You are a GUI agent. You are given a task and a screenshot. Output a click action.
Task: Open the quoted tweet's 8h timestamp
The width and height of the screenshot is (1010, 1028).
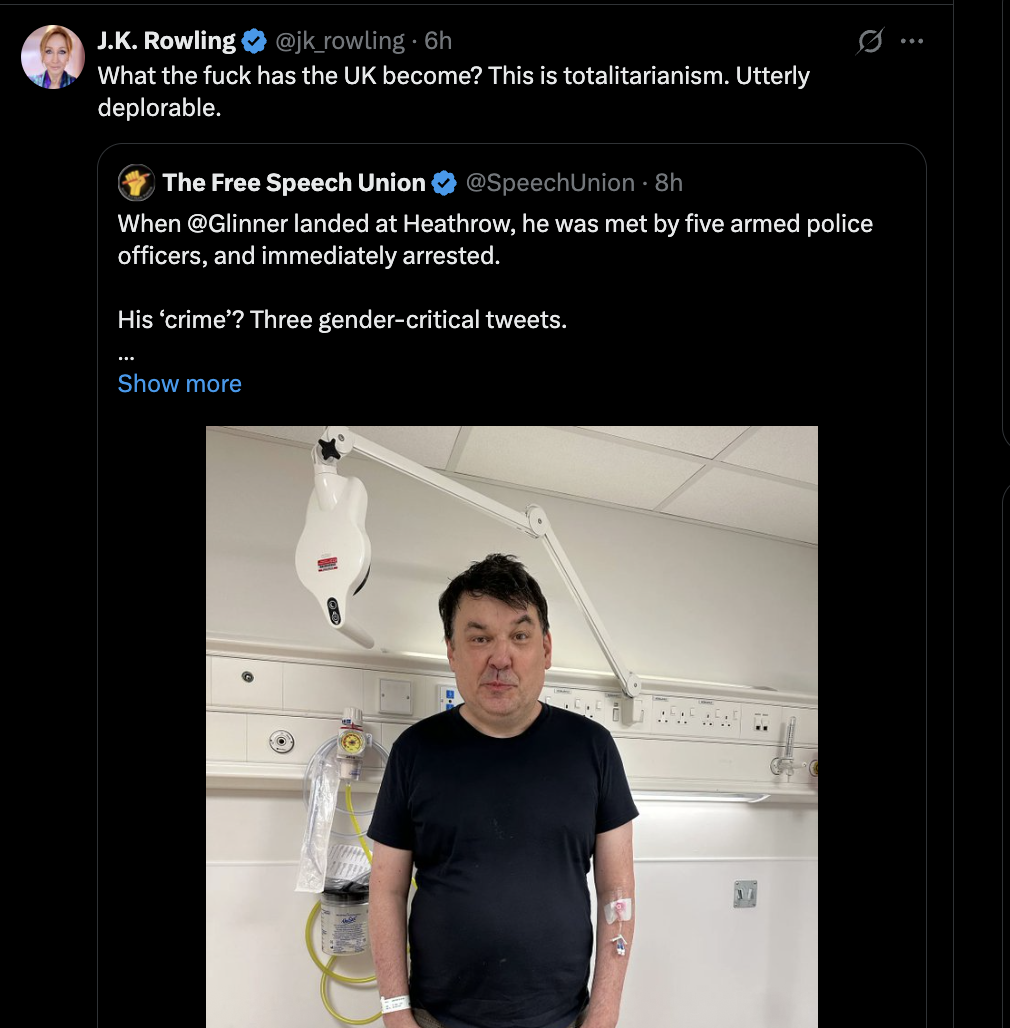pos(669,183)
